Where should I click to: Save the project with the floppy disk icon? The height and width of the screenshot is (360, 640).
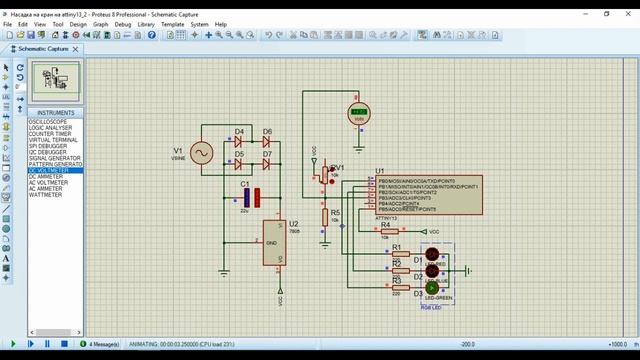pos(31,35)
